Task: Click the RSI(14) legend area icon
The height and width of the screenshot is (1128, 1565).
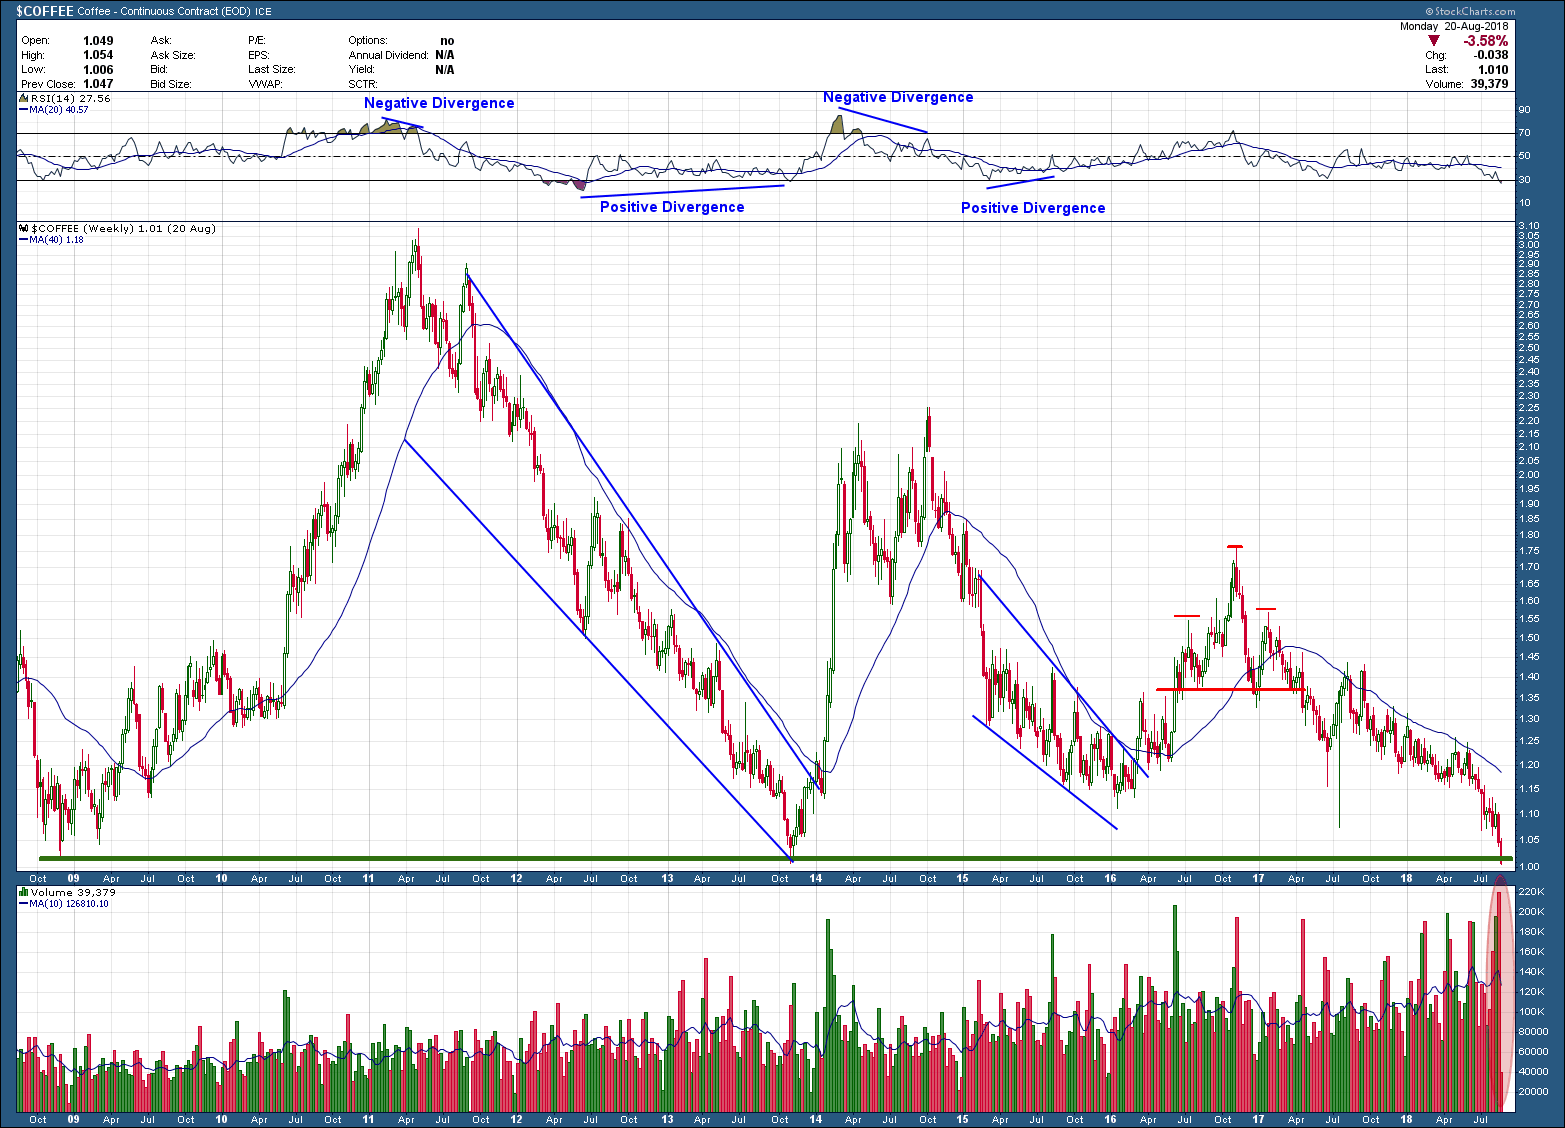Action: [24, 99]
